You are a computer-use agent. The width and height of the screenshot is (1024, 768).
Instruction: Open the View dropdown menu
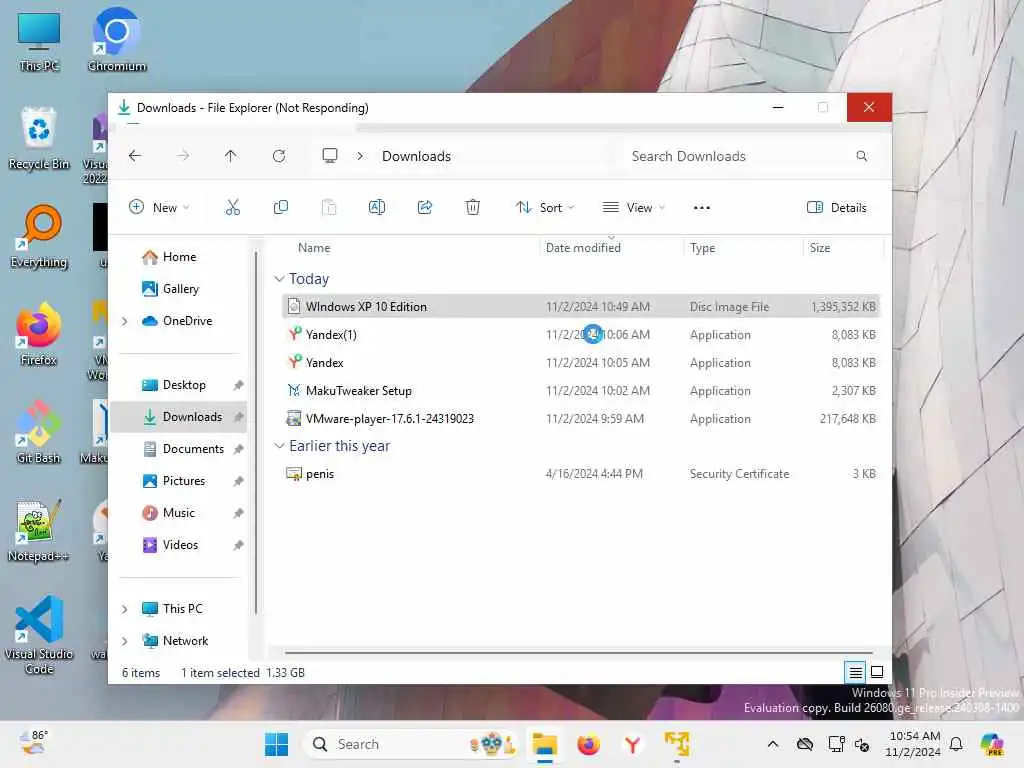click(633, 208)
